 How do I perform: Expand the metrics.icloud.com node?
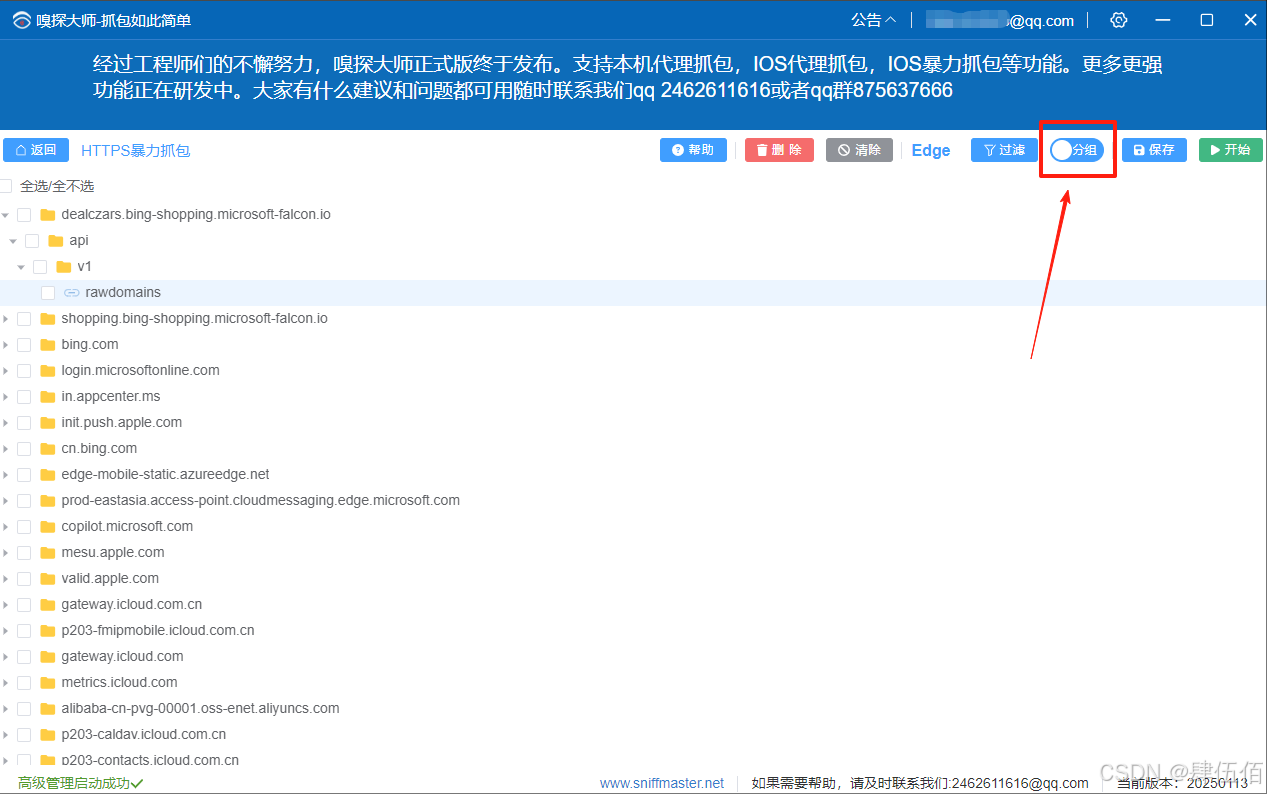click(6, 682)
